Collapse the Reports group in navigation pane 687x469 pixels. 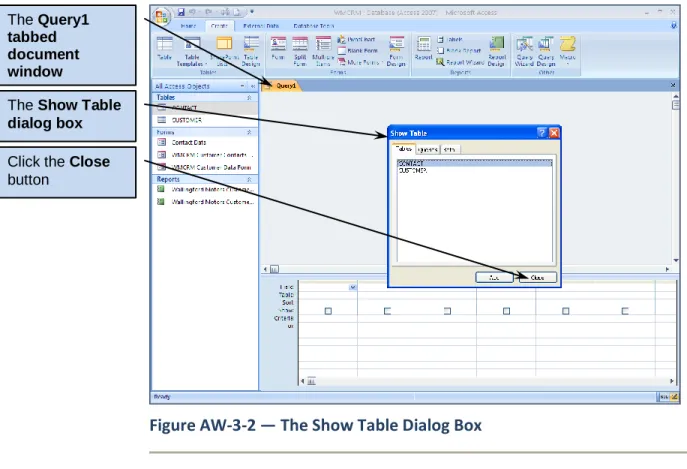(x=249, y=179)
